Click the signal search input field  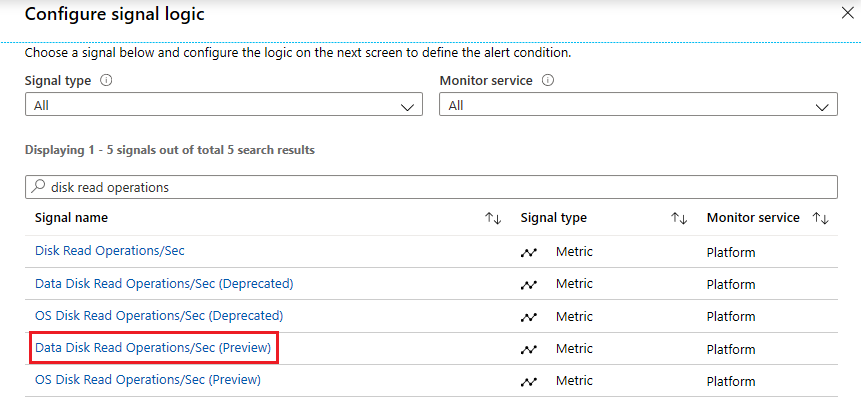[x=440, y=187]
